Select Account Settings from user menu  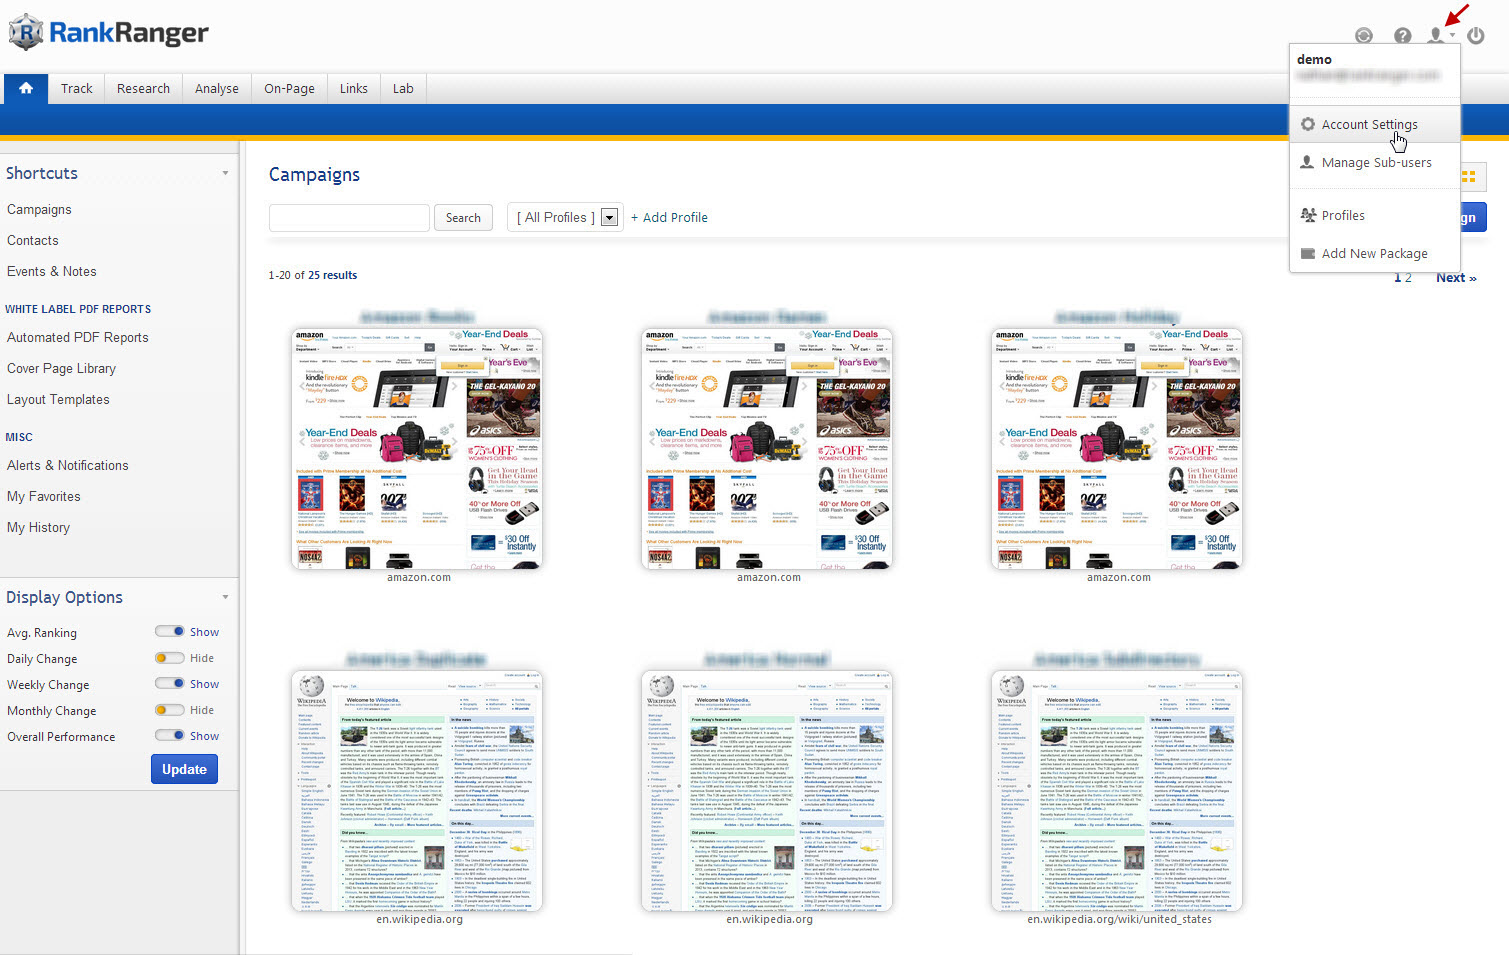[1375, 124]
